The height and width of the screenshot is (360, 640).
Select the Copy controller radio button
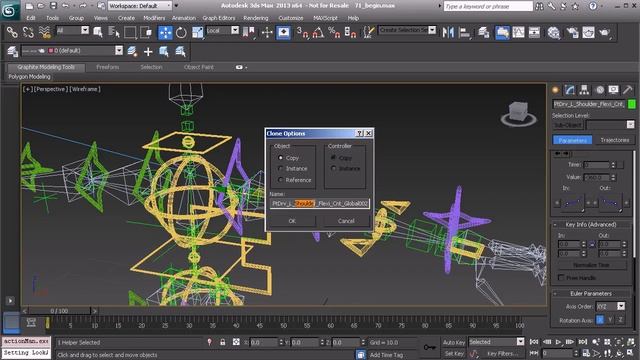click(x=333, y=158)
